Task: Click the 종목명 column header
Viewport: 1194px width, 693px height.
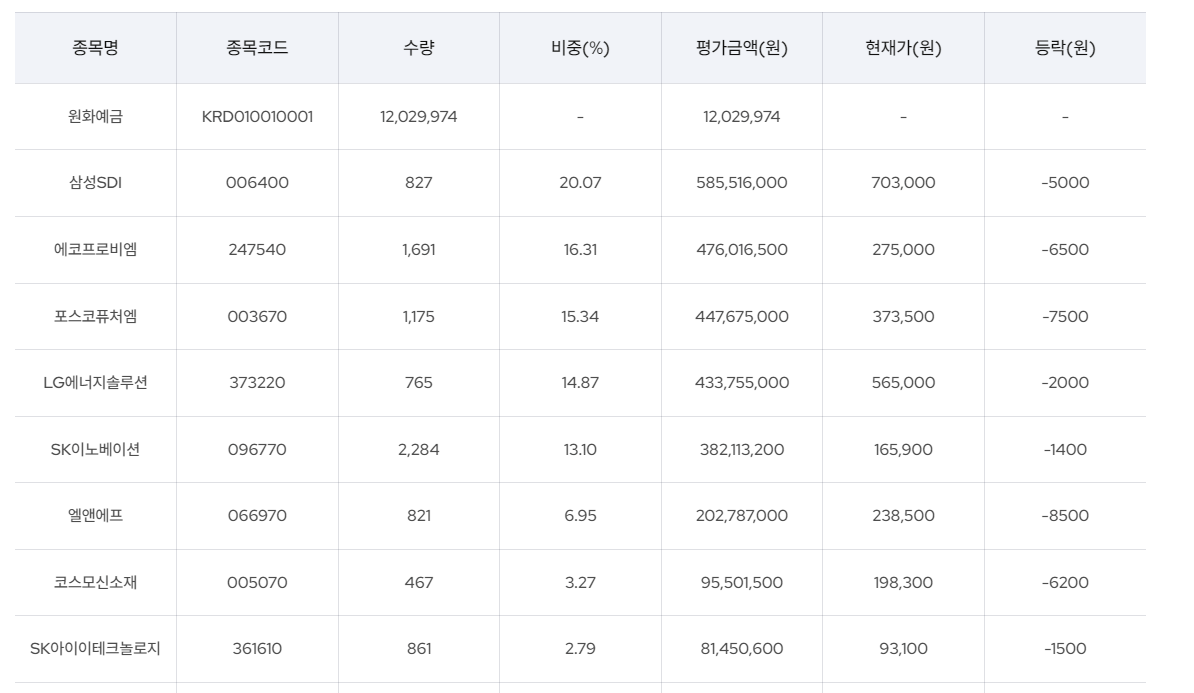Action: tap(95, 48)
